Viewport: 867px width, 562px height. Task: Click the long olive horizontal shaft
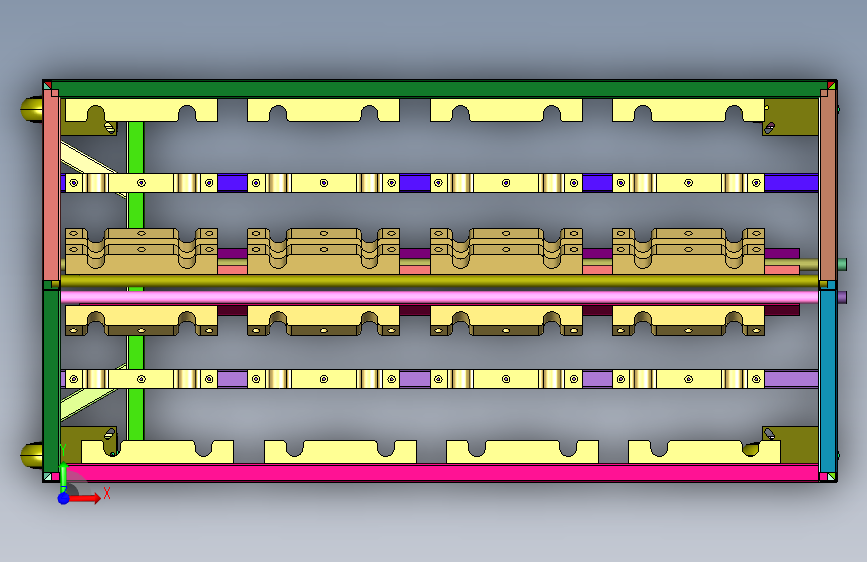coord(440,283)
